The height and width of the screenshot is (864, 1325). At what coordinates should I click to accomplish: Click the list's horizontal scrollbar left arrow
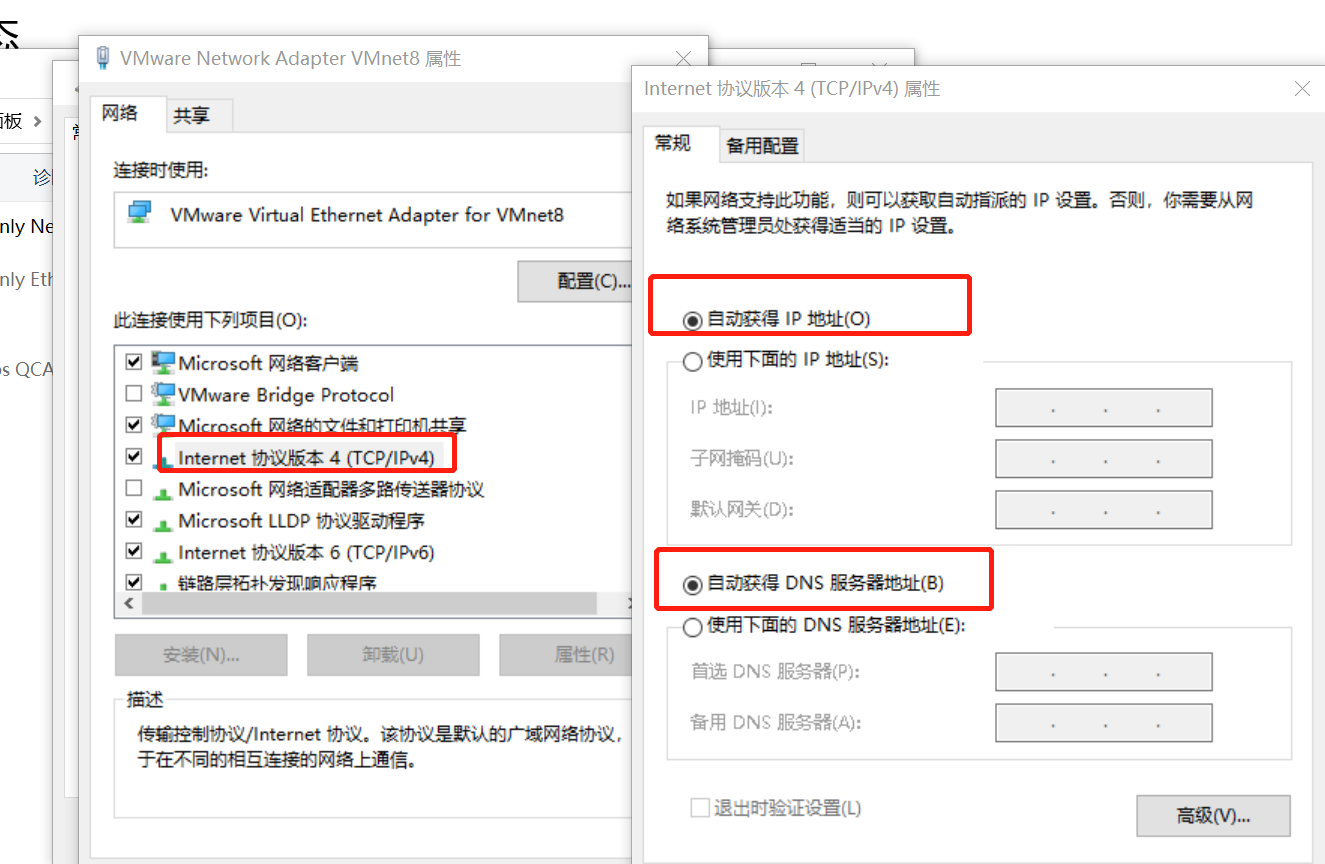tap(128, 604)
